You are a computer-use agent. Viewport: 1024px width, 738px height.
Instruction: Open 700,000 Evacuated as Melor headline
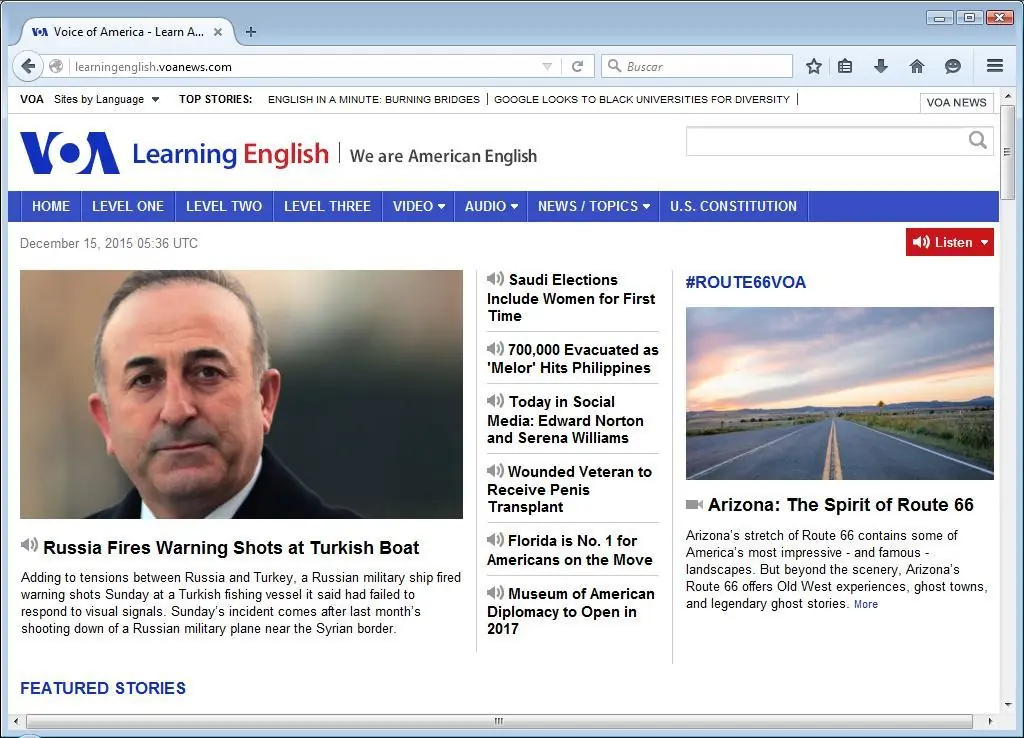573,359
